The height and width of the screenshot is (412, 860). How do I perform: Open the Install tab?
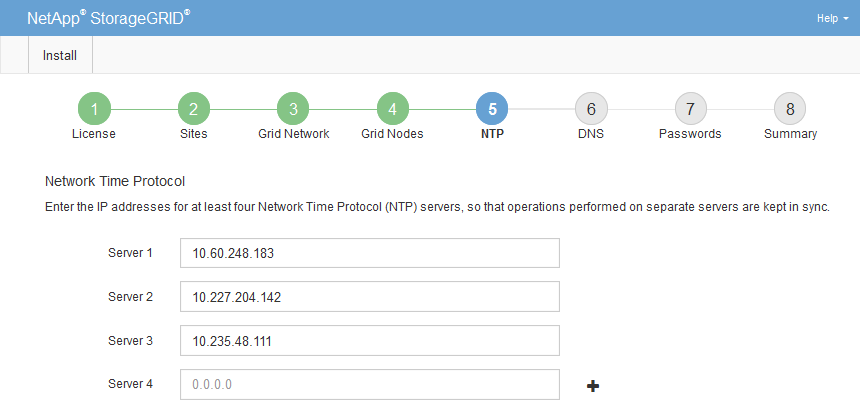[x=60, y=55]
